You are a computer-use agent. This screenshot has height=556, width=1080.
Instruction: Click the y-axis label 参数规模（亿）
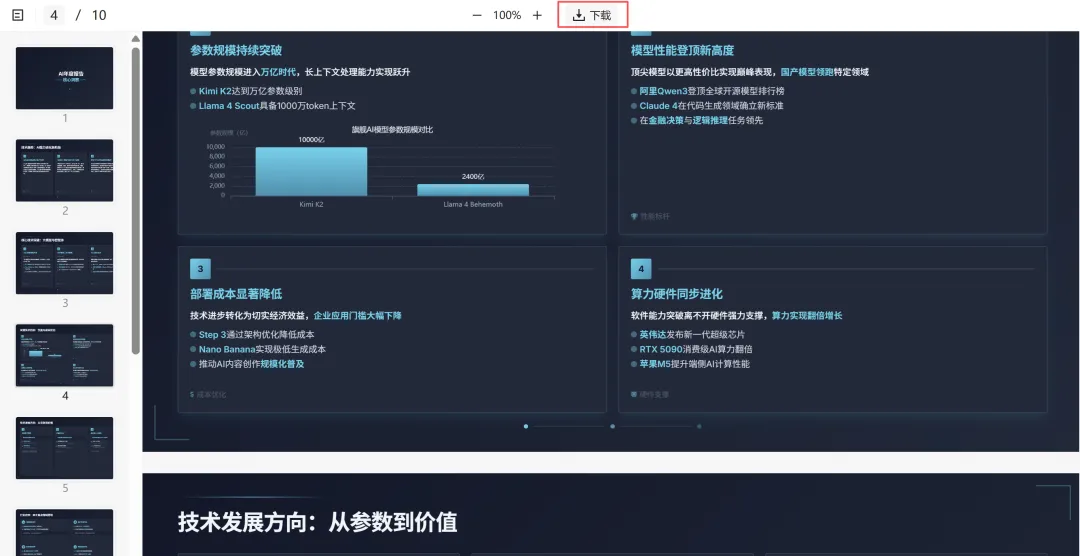pos(229,133)
